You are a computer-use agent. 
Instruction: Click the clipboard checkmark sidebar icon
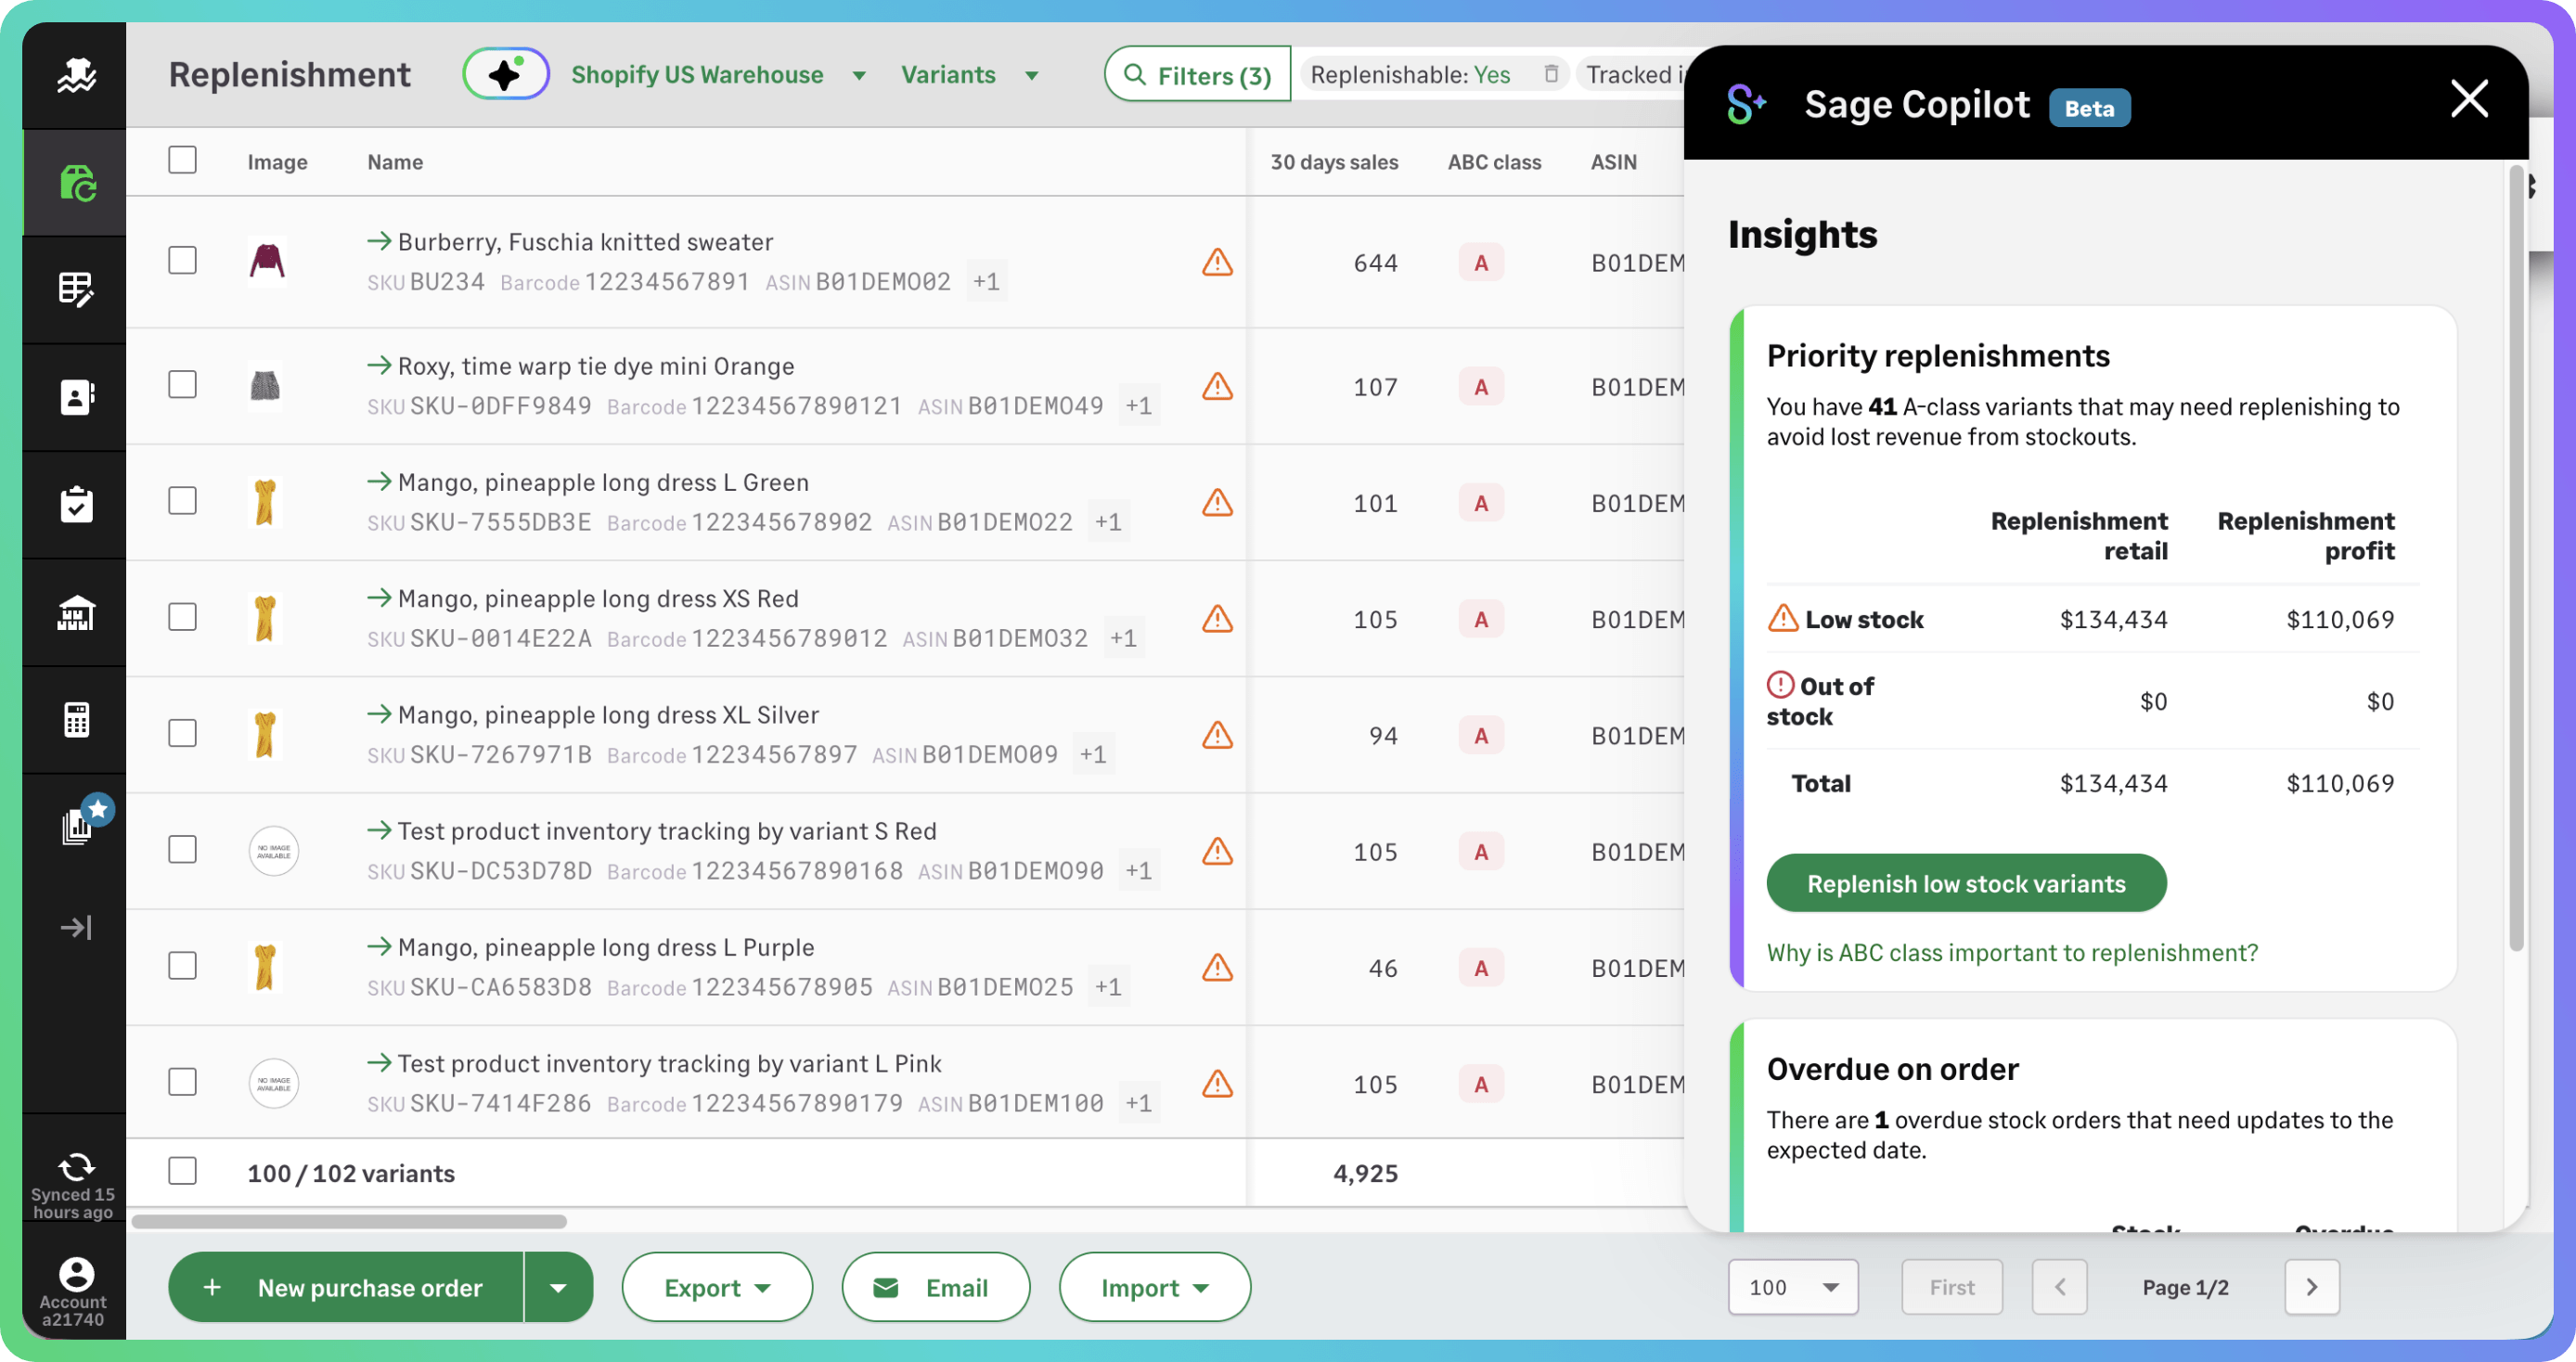(x=76, y=505)
